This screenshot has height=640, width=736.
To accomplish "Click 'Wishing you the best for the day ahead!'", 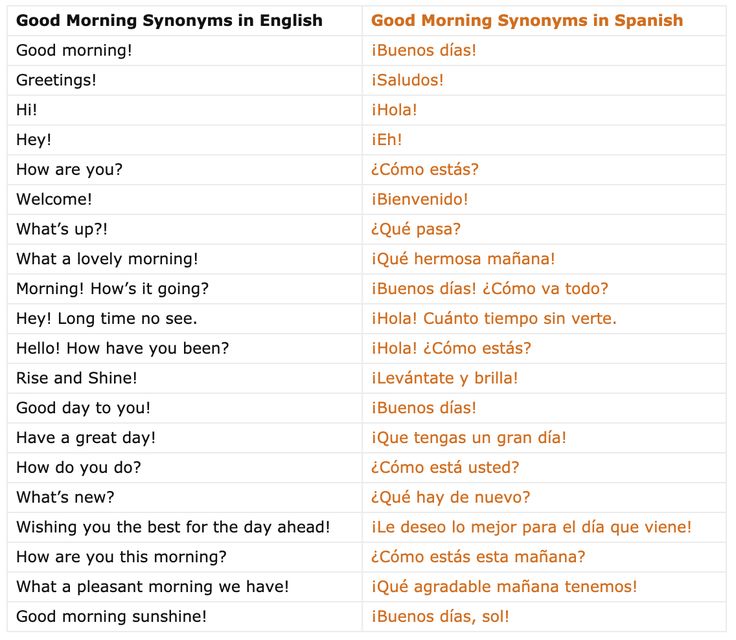I will click(x=173, y=527).
